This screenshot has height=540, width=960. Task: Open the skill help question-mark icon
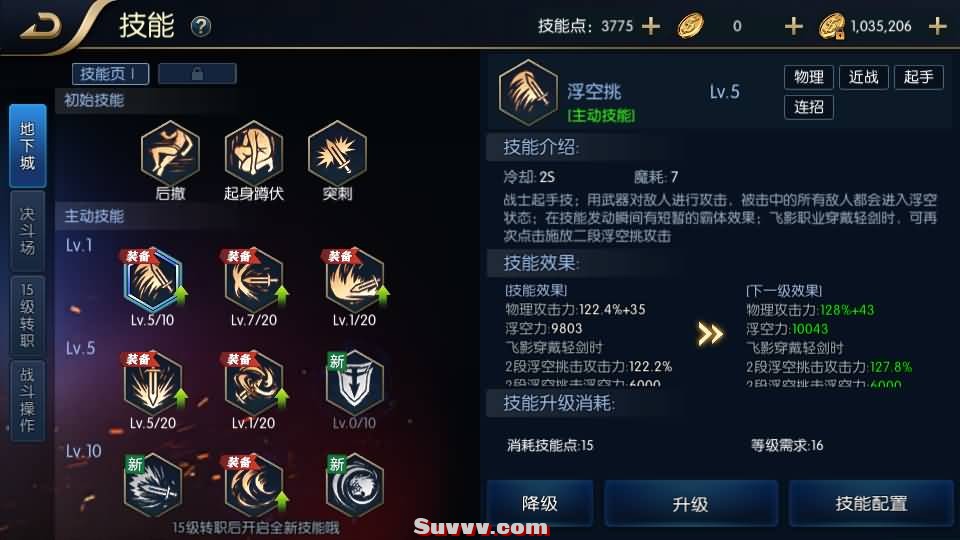(201, 26)
